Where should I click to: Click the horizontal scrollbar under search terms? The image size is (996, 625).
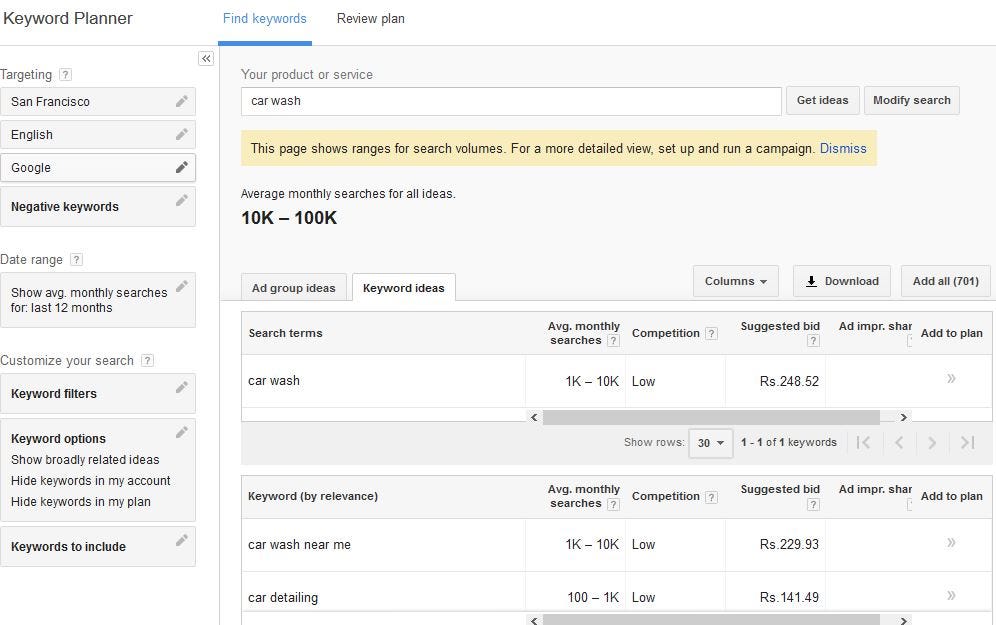pos(710,418)
